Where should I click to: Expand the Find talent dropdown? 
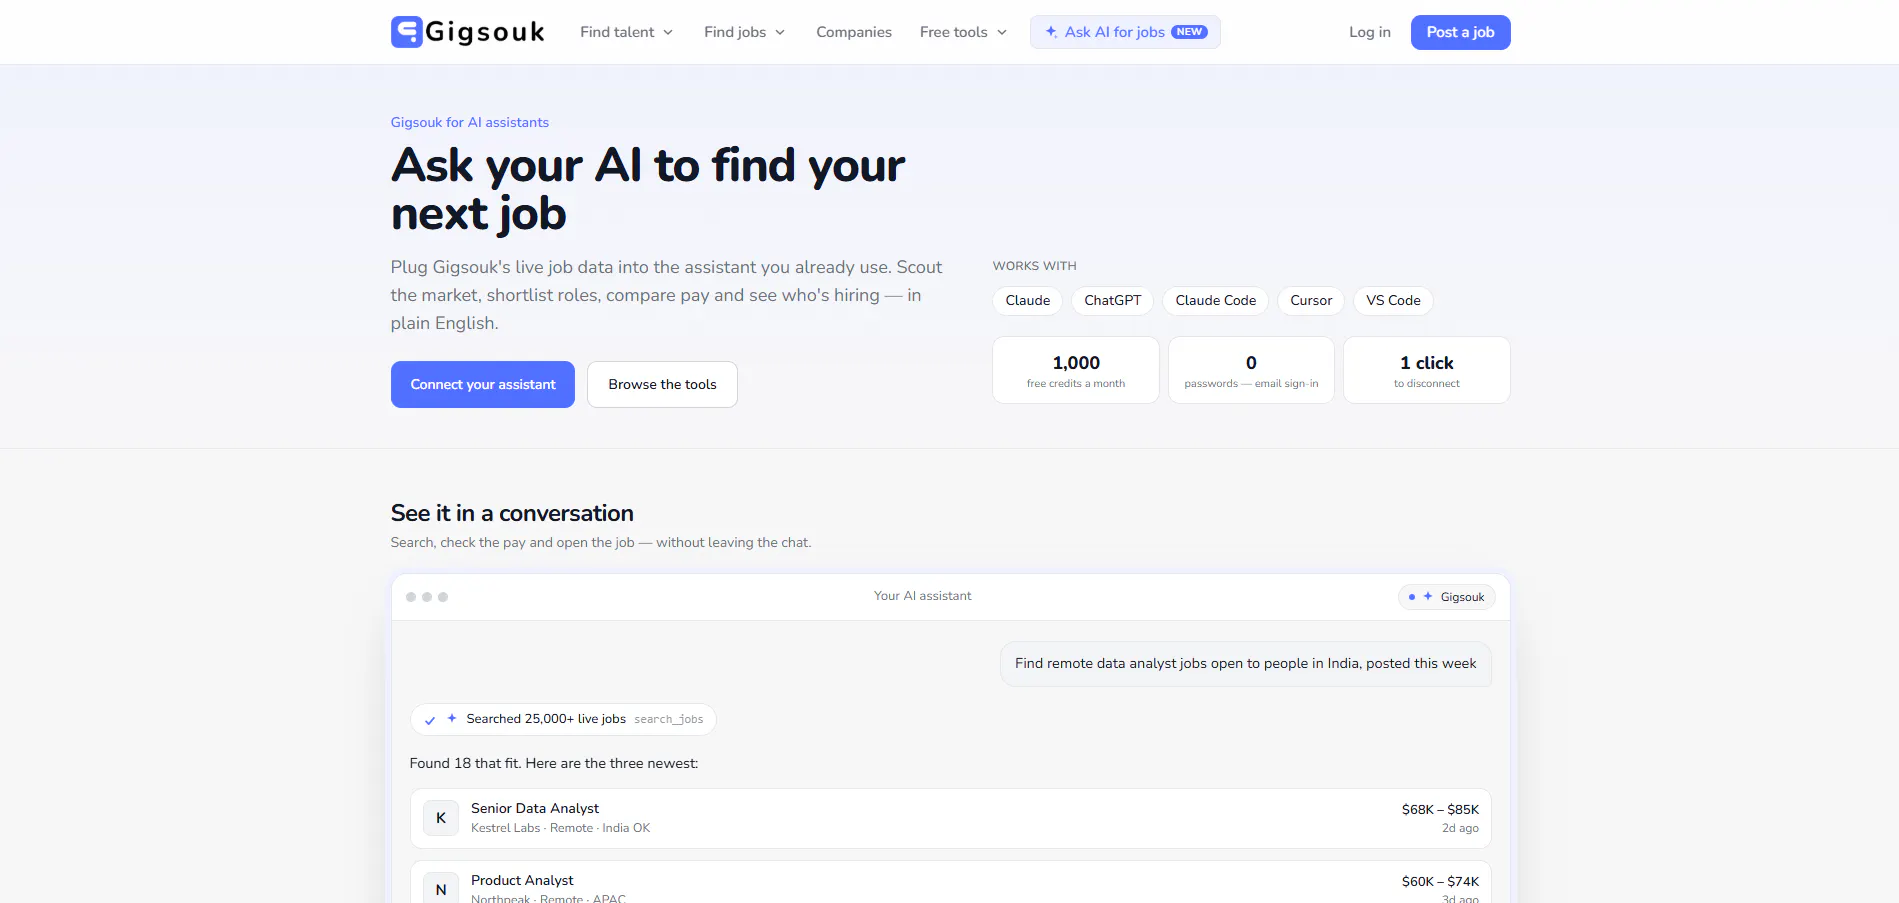click(627, 32)
